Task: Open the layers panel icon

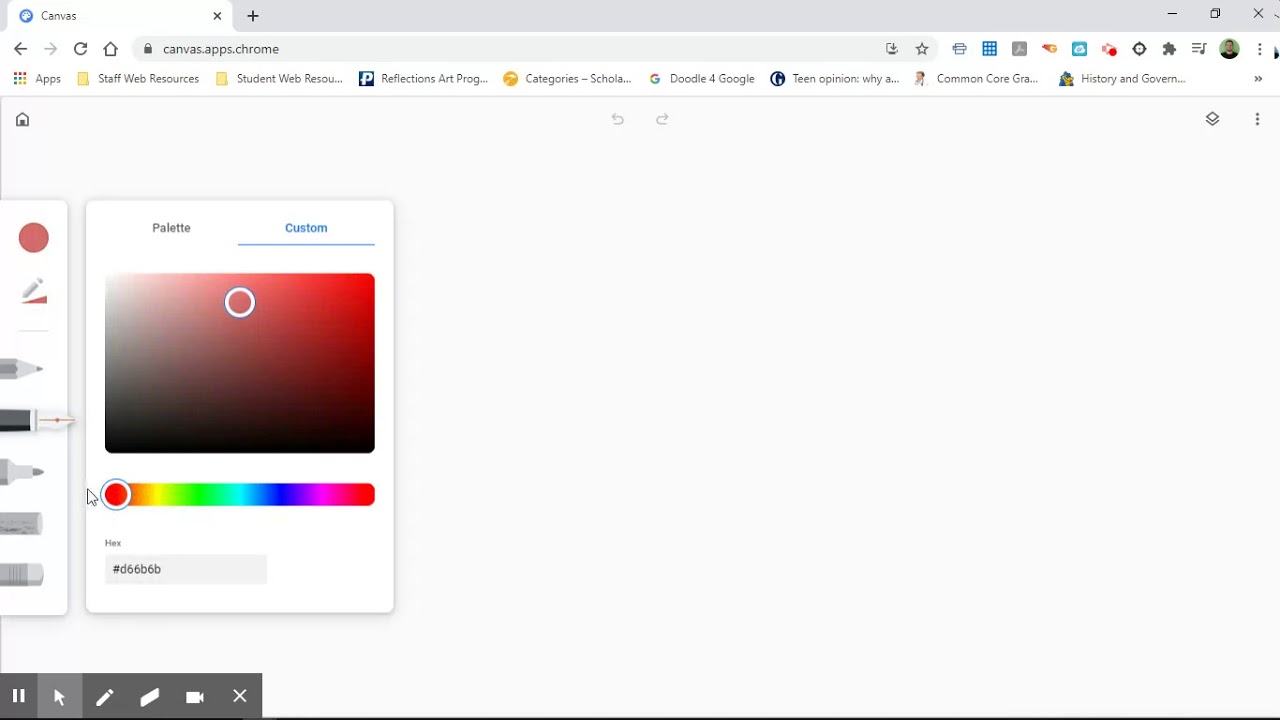Action: [1212, 119]
